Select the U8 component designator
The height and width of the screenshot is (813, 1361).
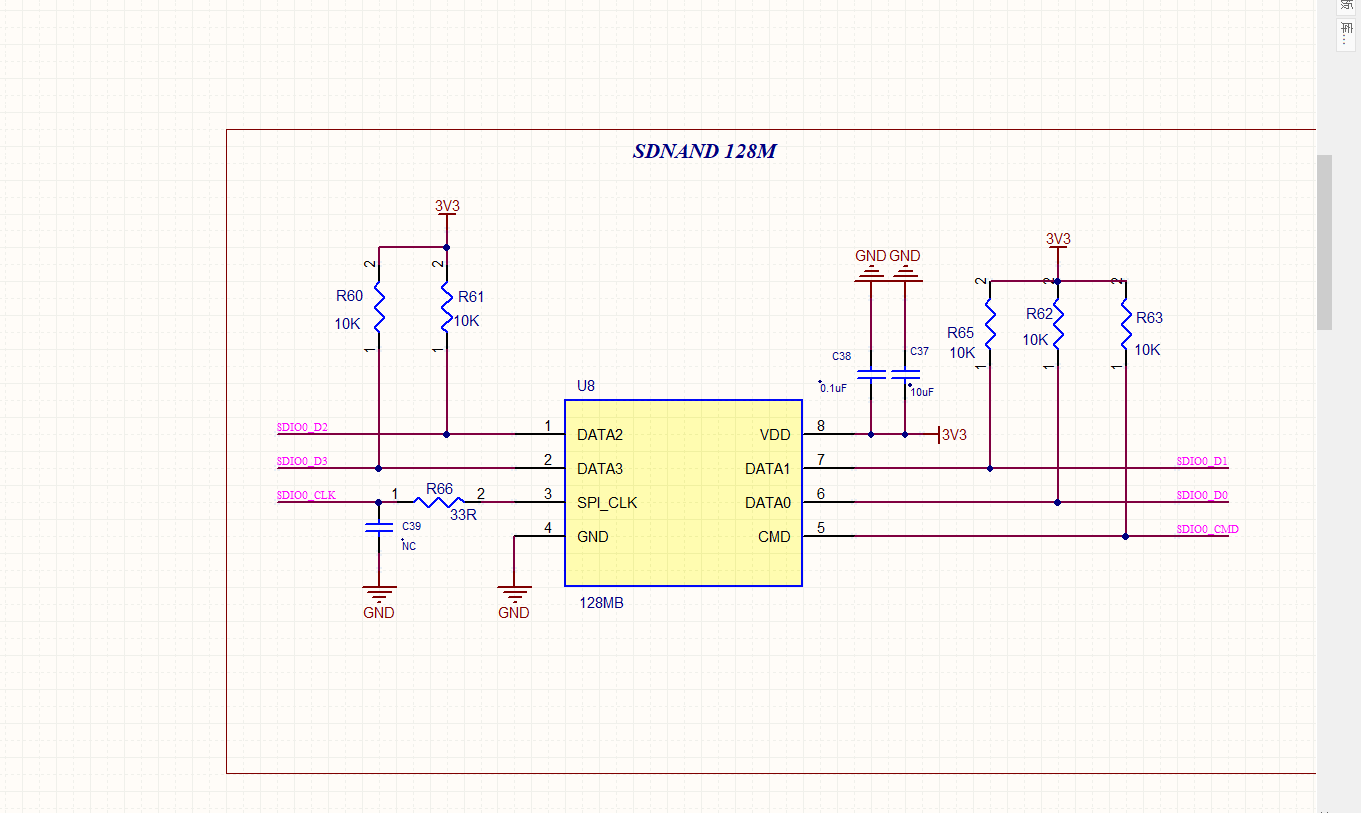586,386
